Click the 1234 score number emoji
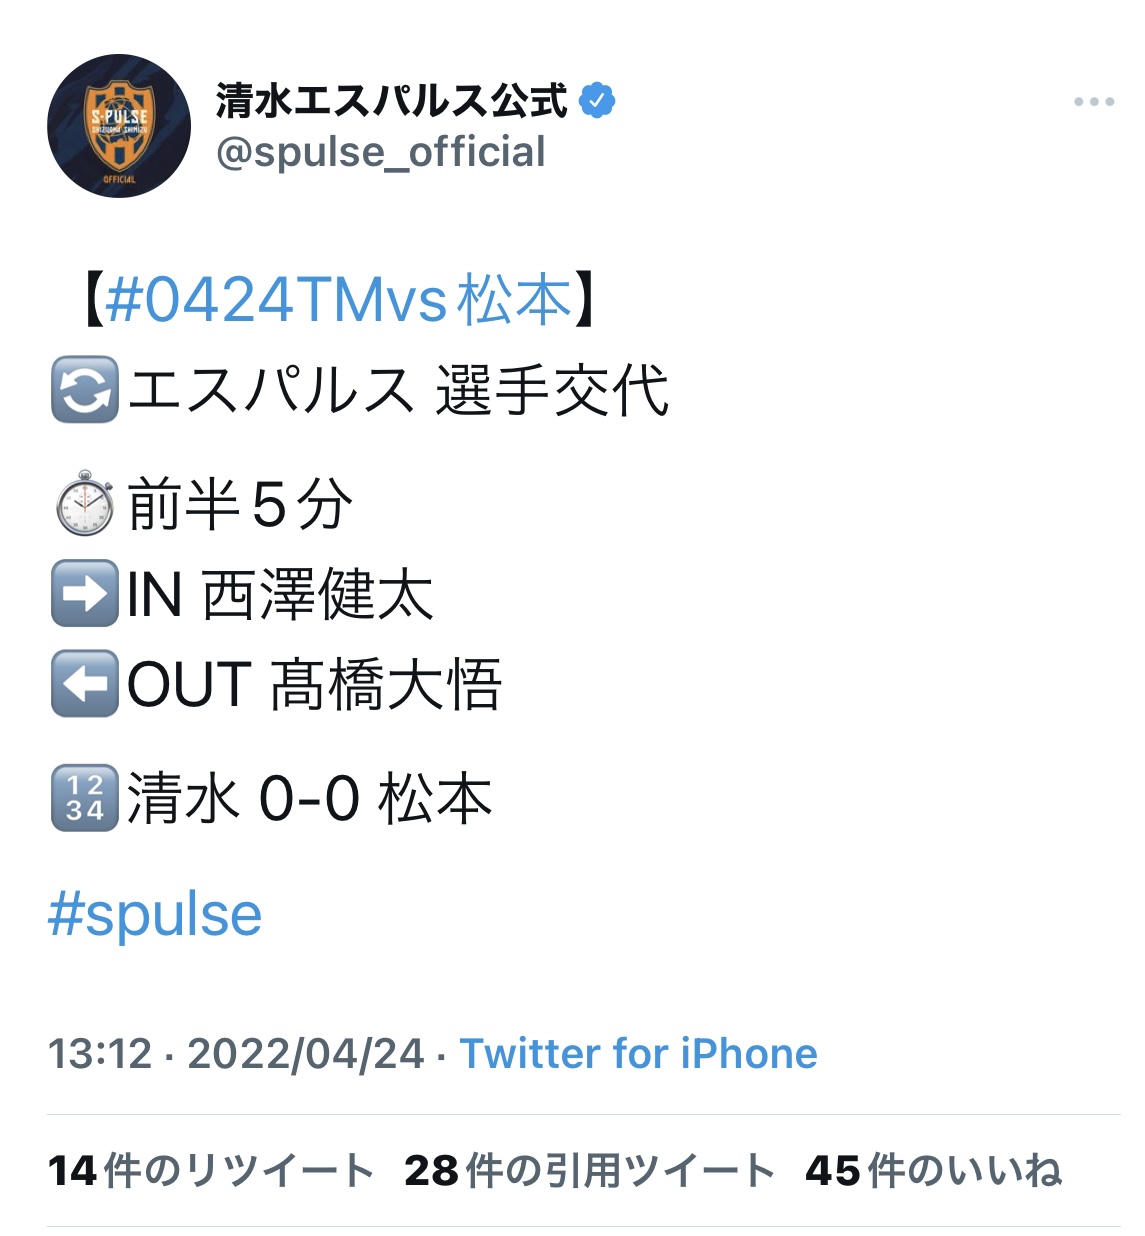 click(x=84, y=797)
